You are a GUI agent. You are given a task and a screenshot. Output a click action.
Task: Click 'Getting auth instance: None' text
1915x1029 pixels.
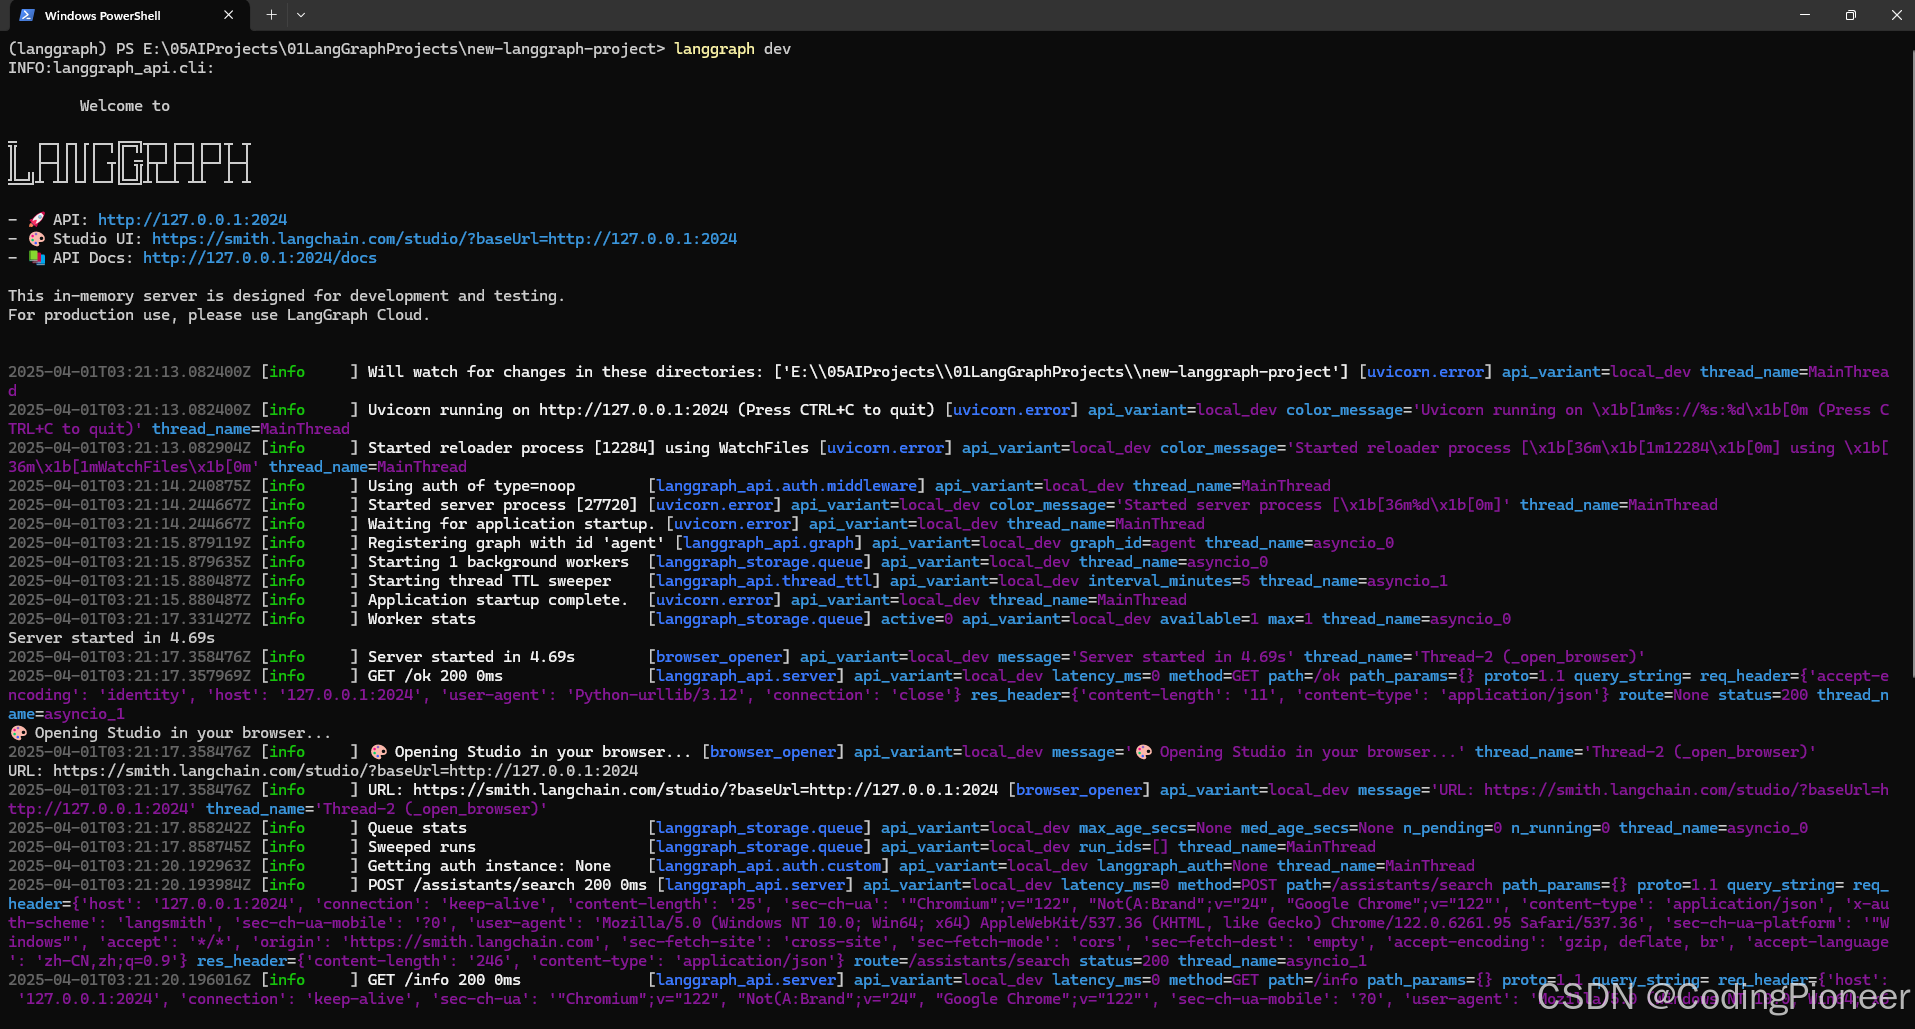[489, 866]
